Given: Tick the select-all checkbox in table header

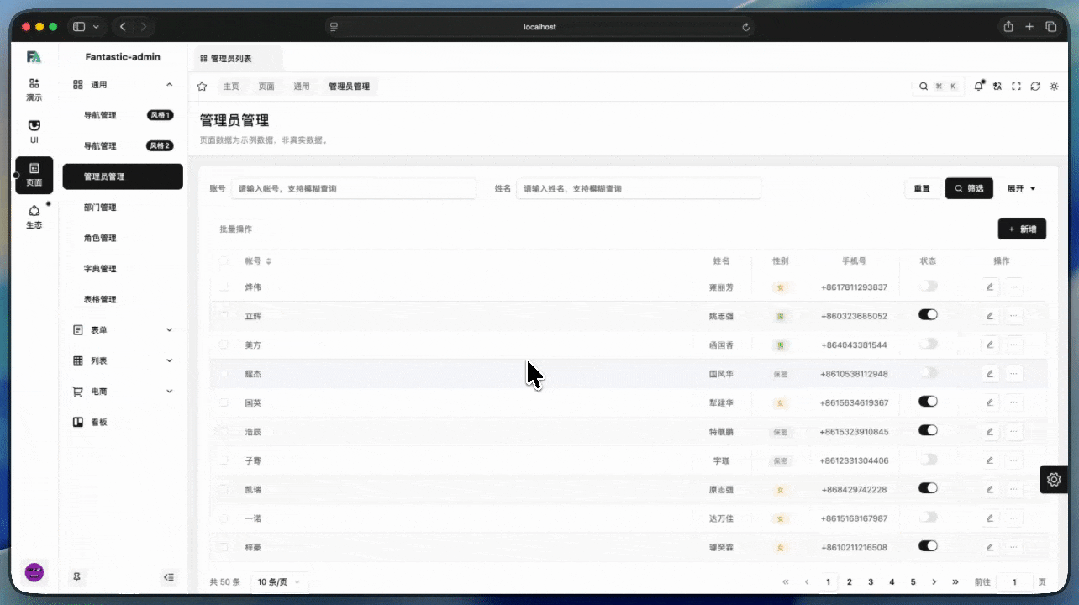Looking at the screenshot, I should pyautogui.click(x=224, y=262).
